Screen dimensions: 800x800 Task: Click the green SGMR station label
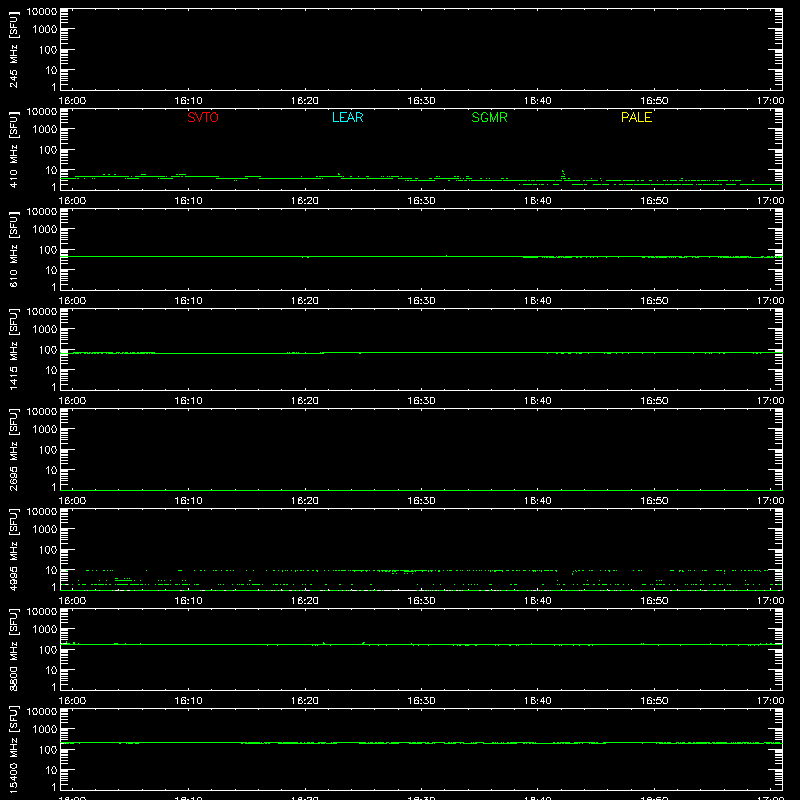[489, 117]
